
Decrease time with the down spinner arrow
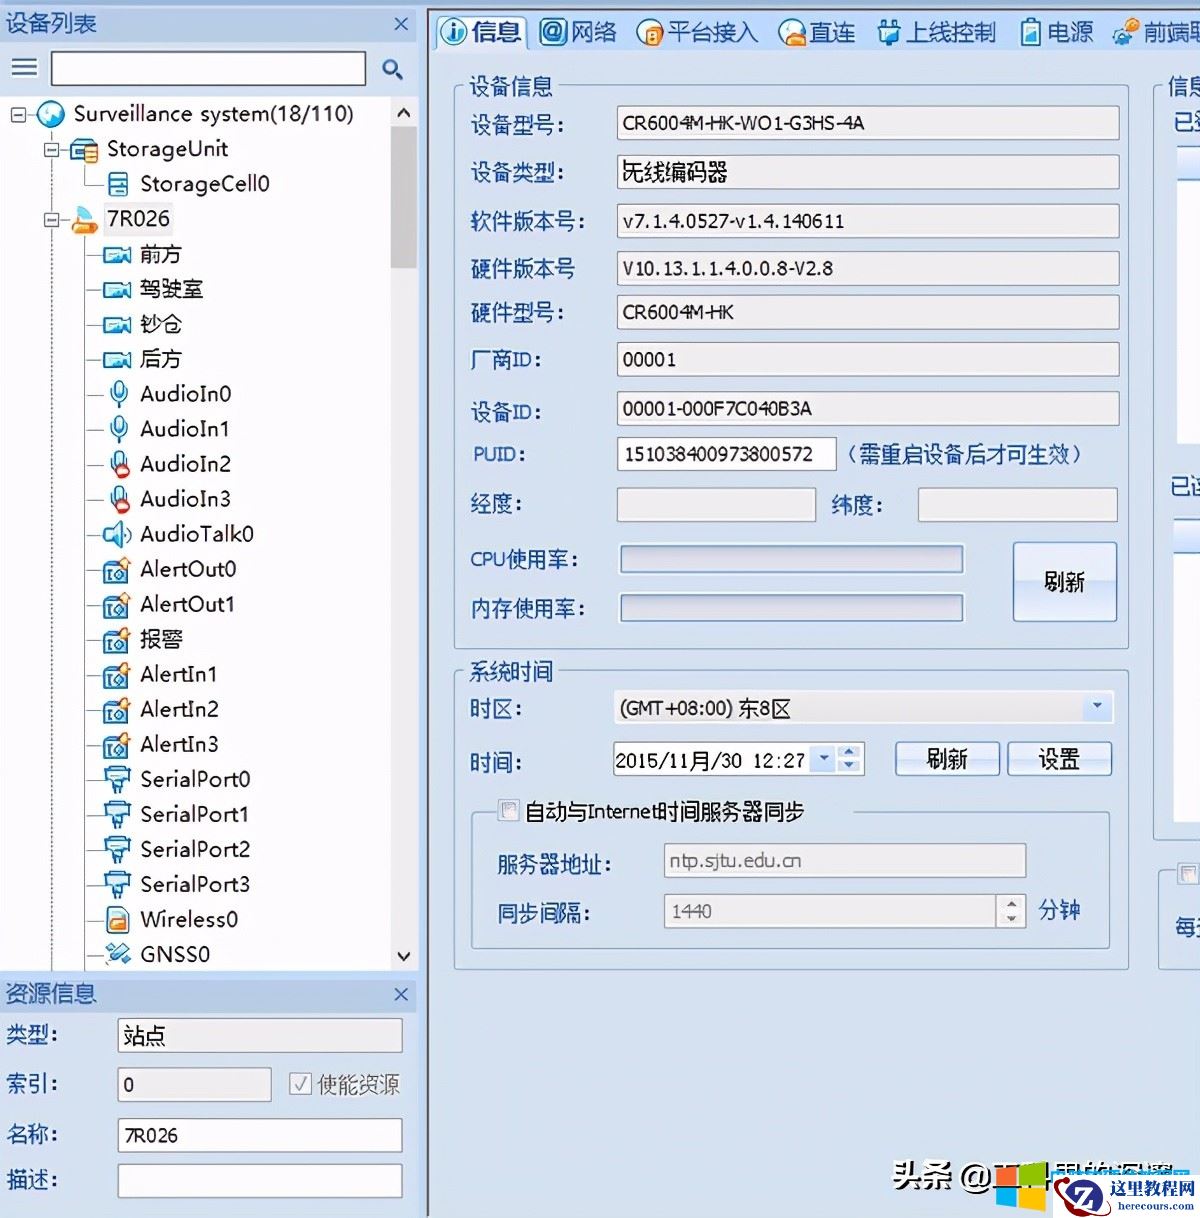[x=849, y=766]
